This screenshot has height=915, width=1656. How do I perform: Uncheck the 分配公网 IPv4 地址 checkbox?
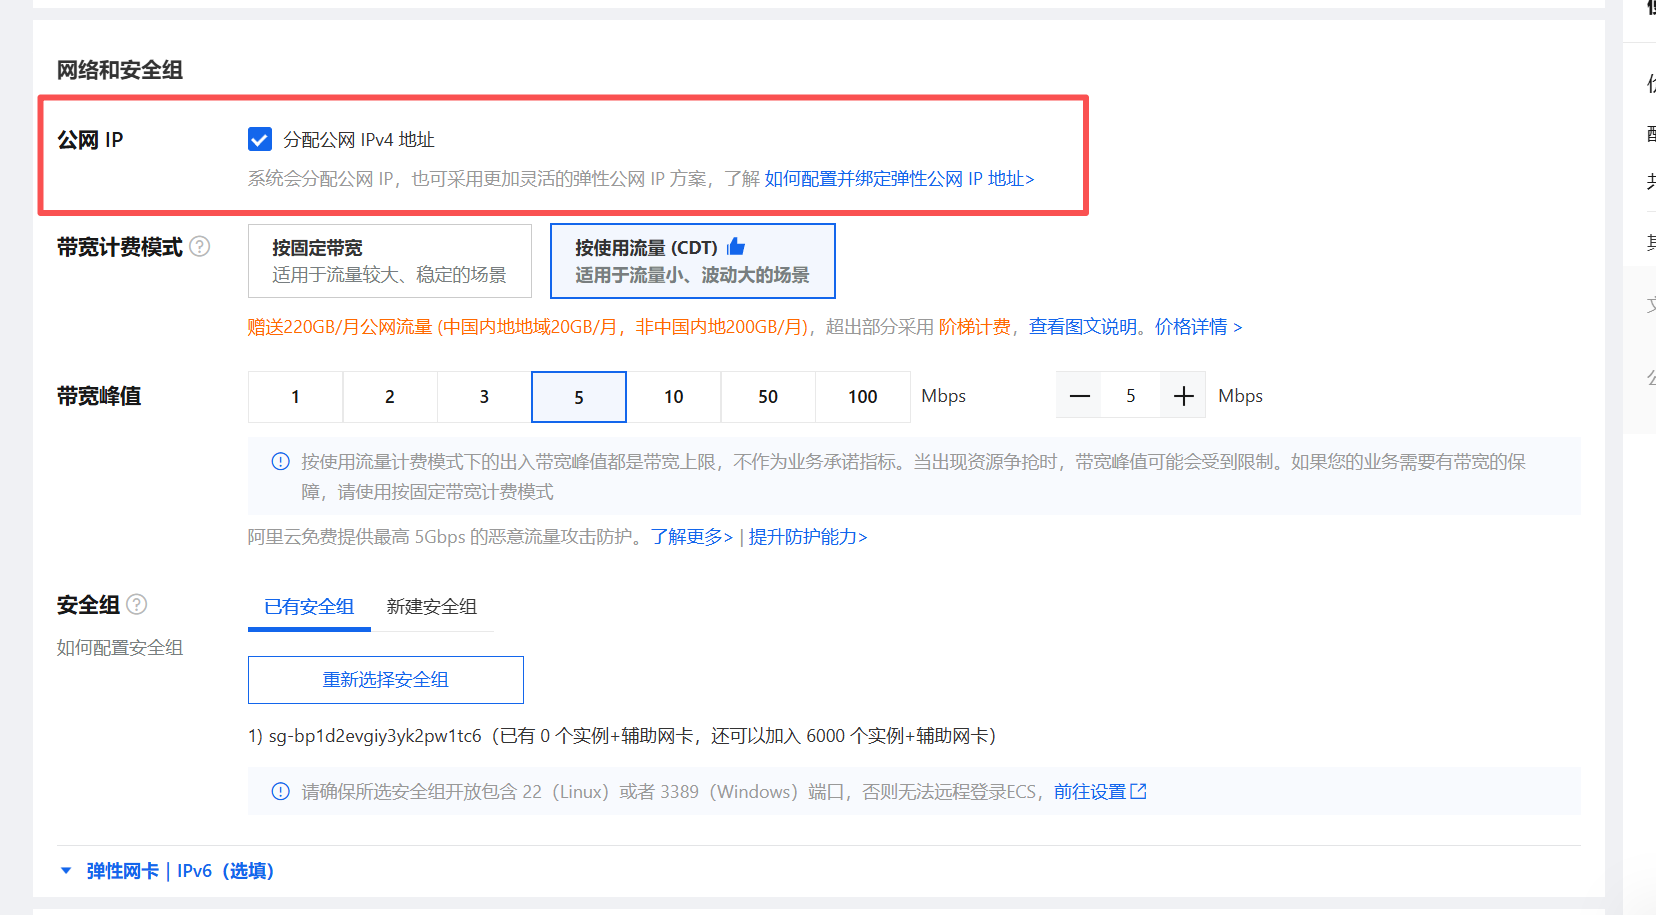pos(260,139)
